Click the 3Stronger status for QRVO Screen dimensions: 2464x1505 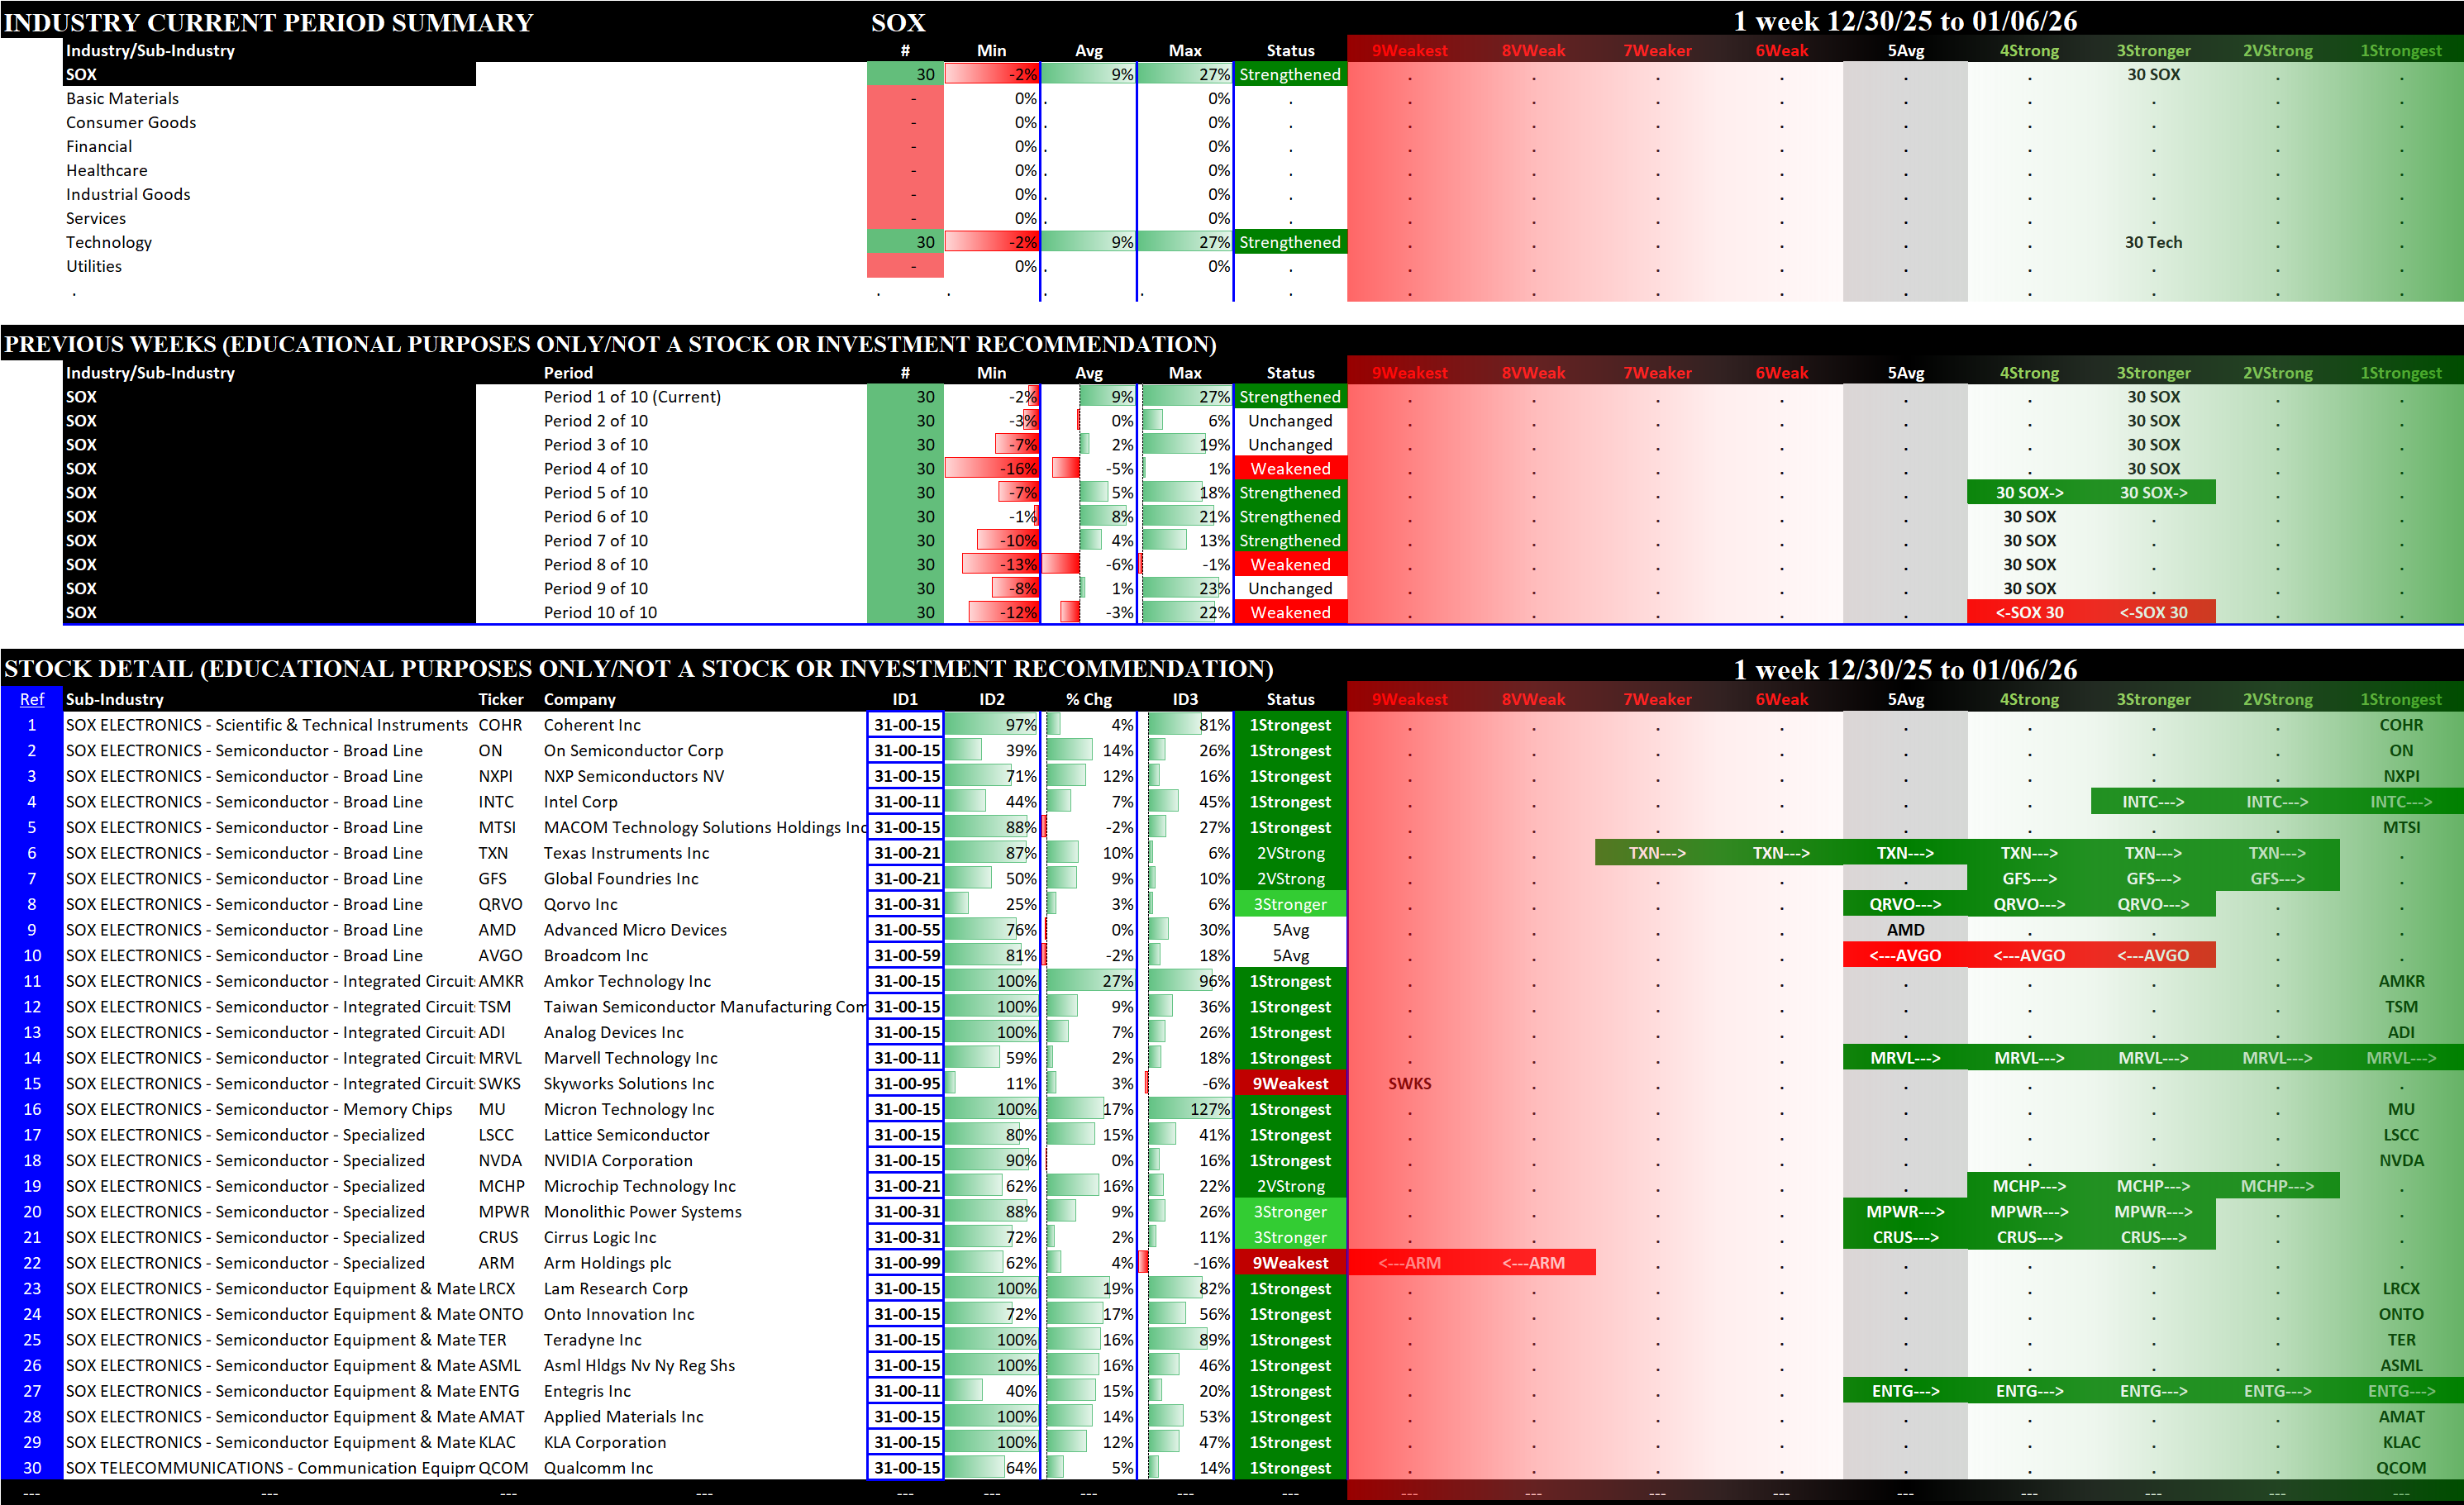coord(1290,904)
